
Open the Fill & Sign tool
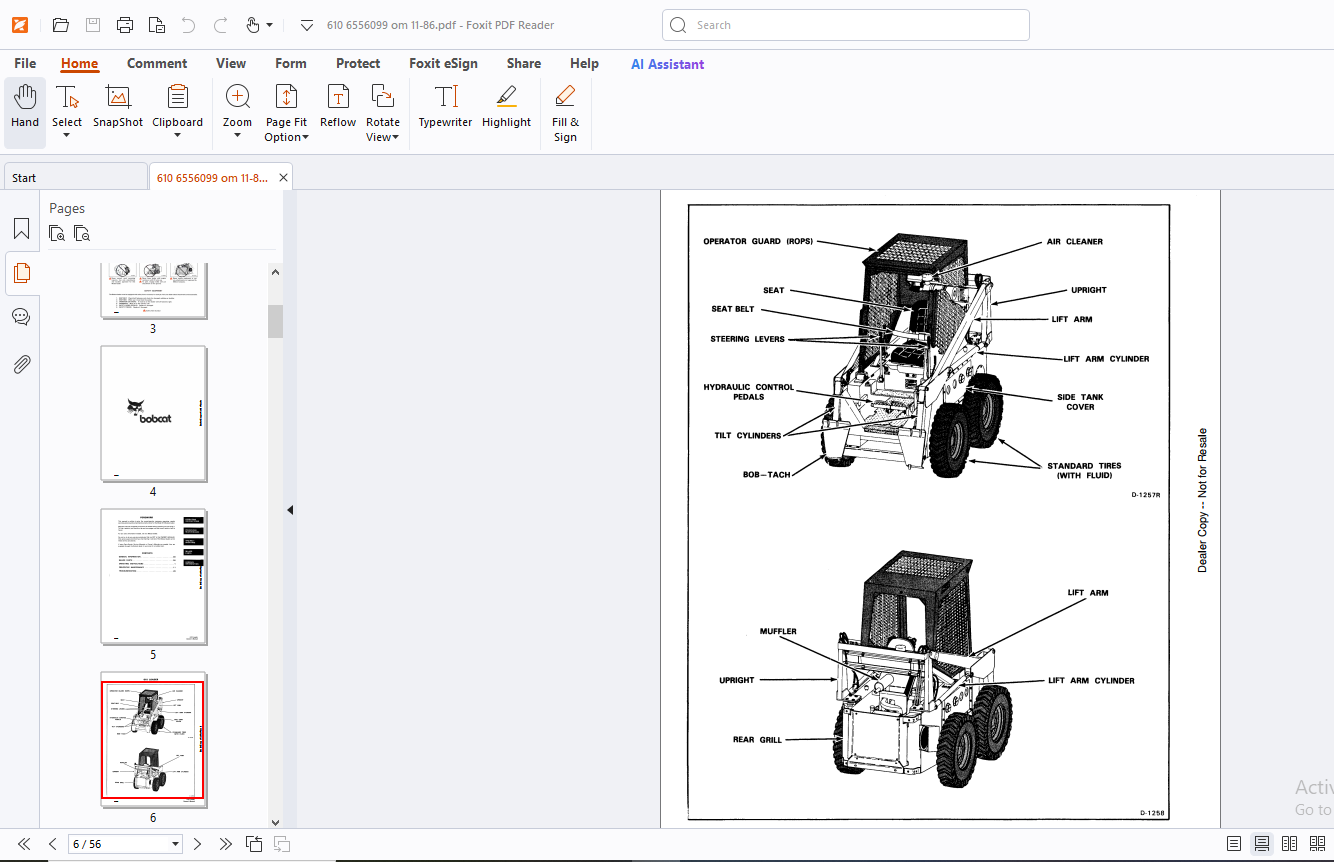click(x=565, y=114)
